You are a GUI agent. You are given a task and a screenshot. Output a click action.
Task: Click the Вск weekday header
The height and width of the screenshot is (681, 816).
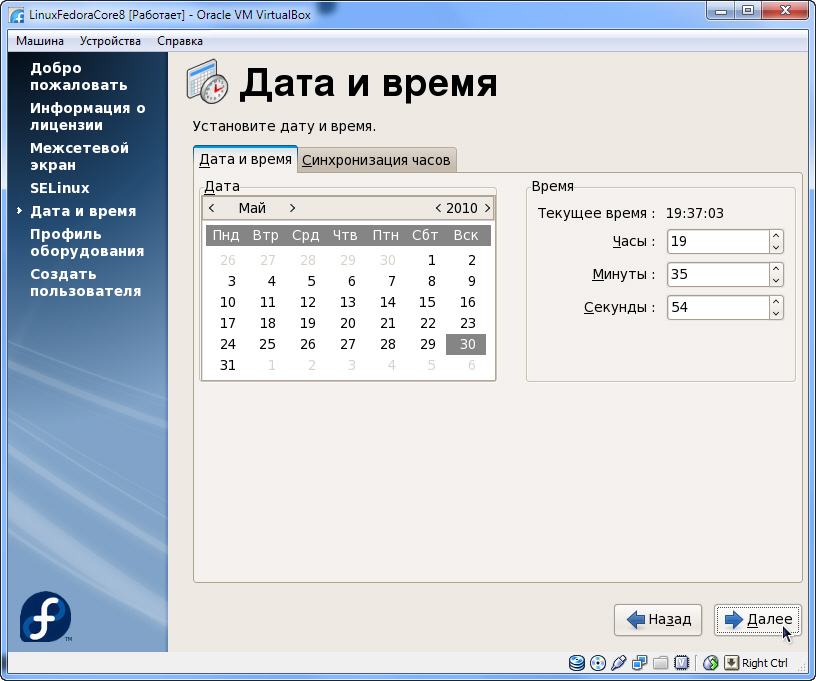[x=466, y=235]
